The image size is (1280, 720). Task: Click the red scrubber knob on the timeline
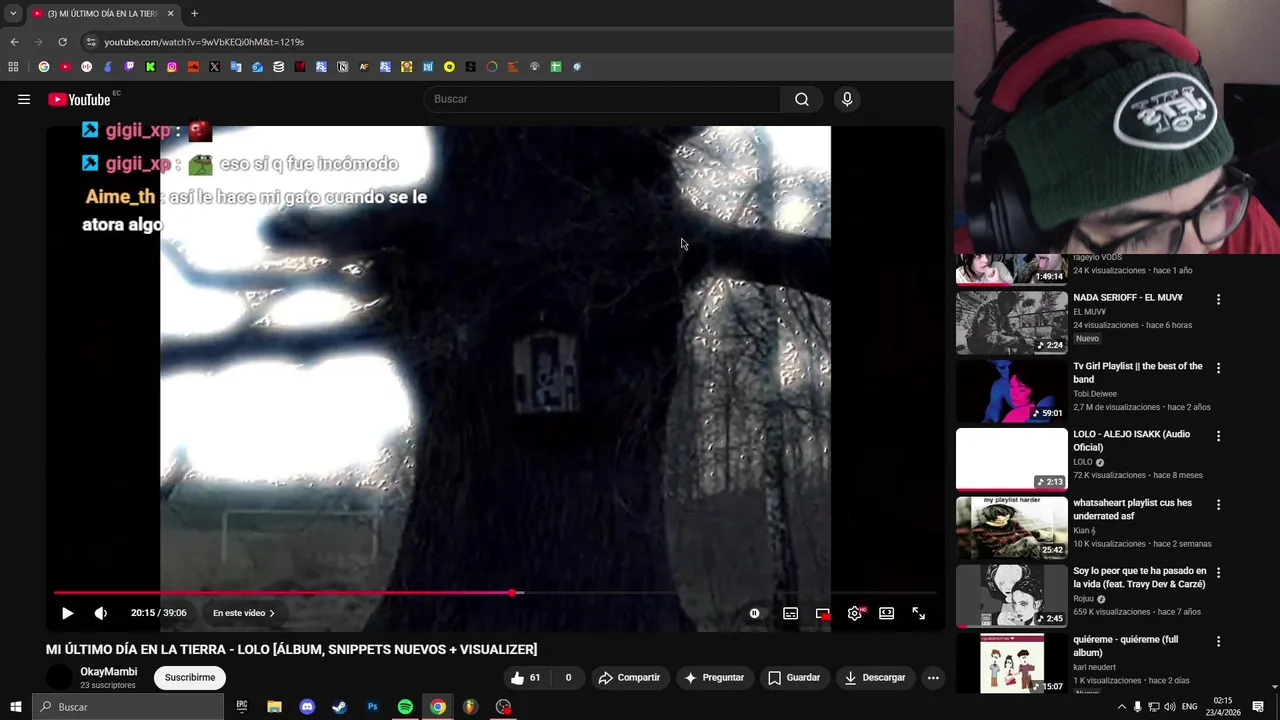pos(512,593)
